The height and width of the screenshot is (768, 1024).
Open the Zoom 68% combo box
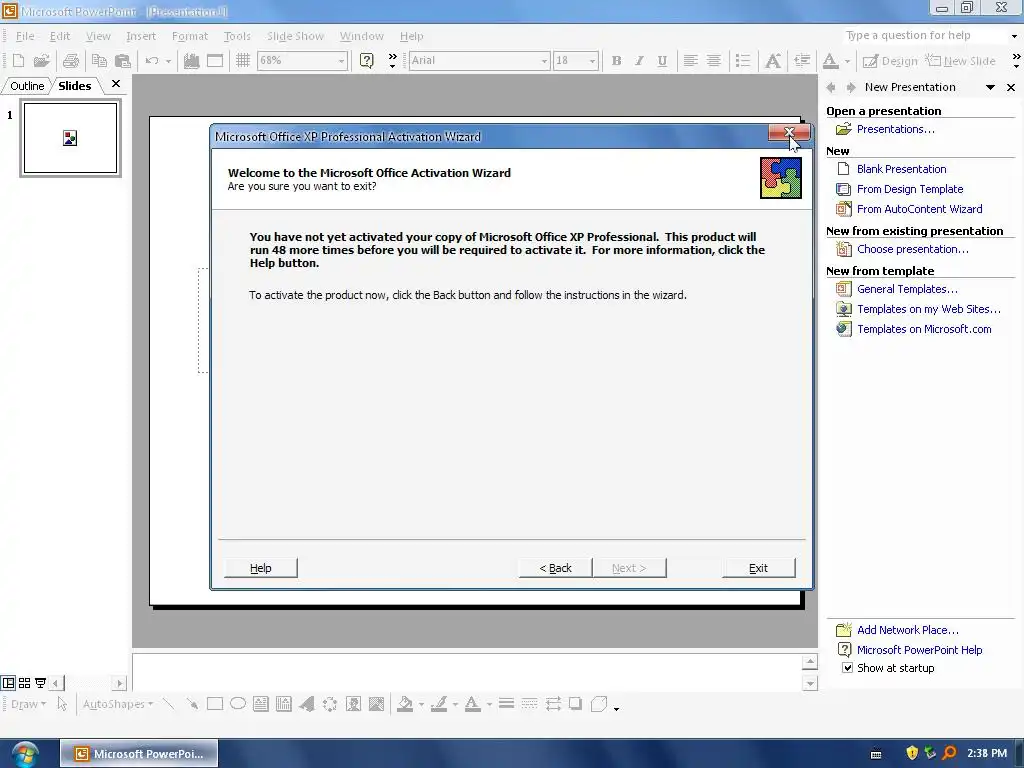click(x=302, y=61)
